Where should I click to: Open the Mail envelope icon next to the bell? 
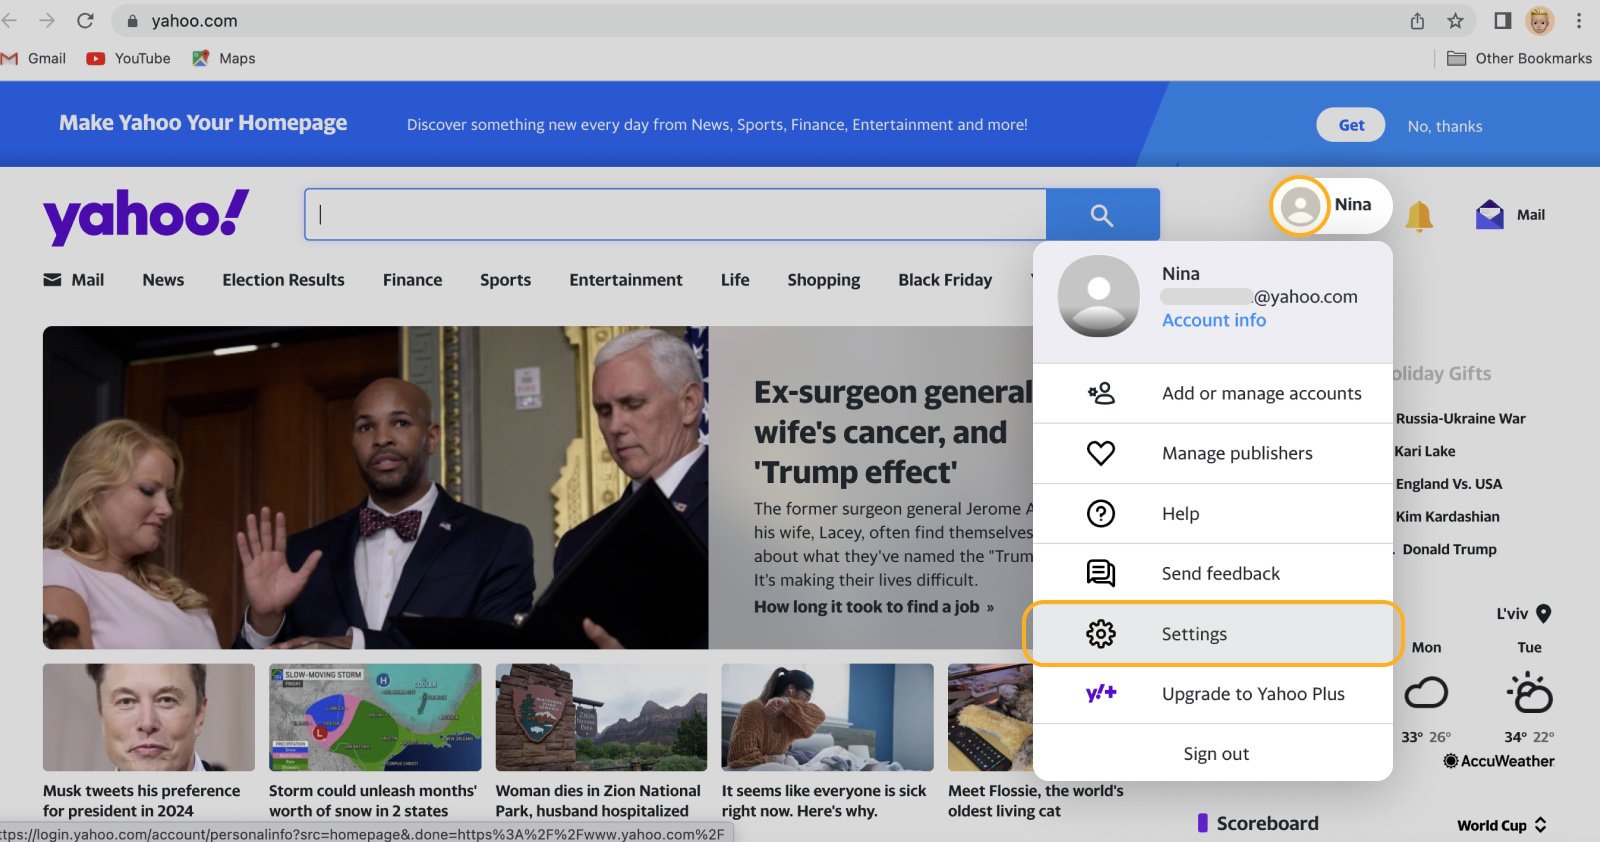tap(1490, 214)
